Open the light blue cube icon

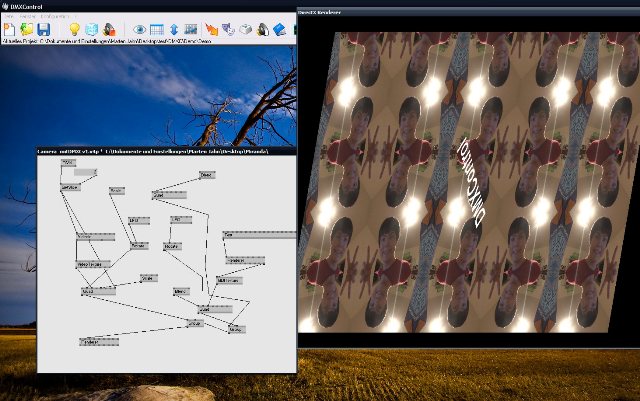coord(91,30)
